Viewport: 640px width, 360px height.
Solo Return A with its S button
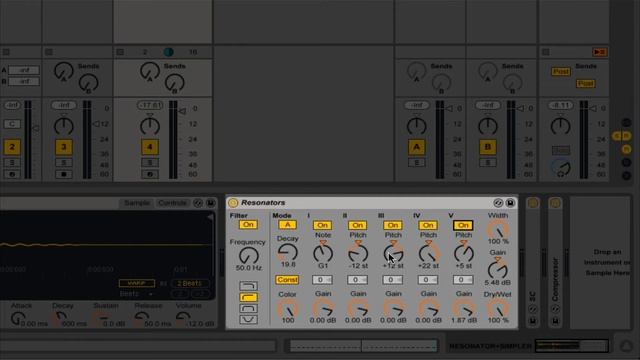[x=416, y=163]
